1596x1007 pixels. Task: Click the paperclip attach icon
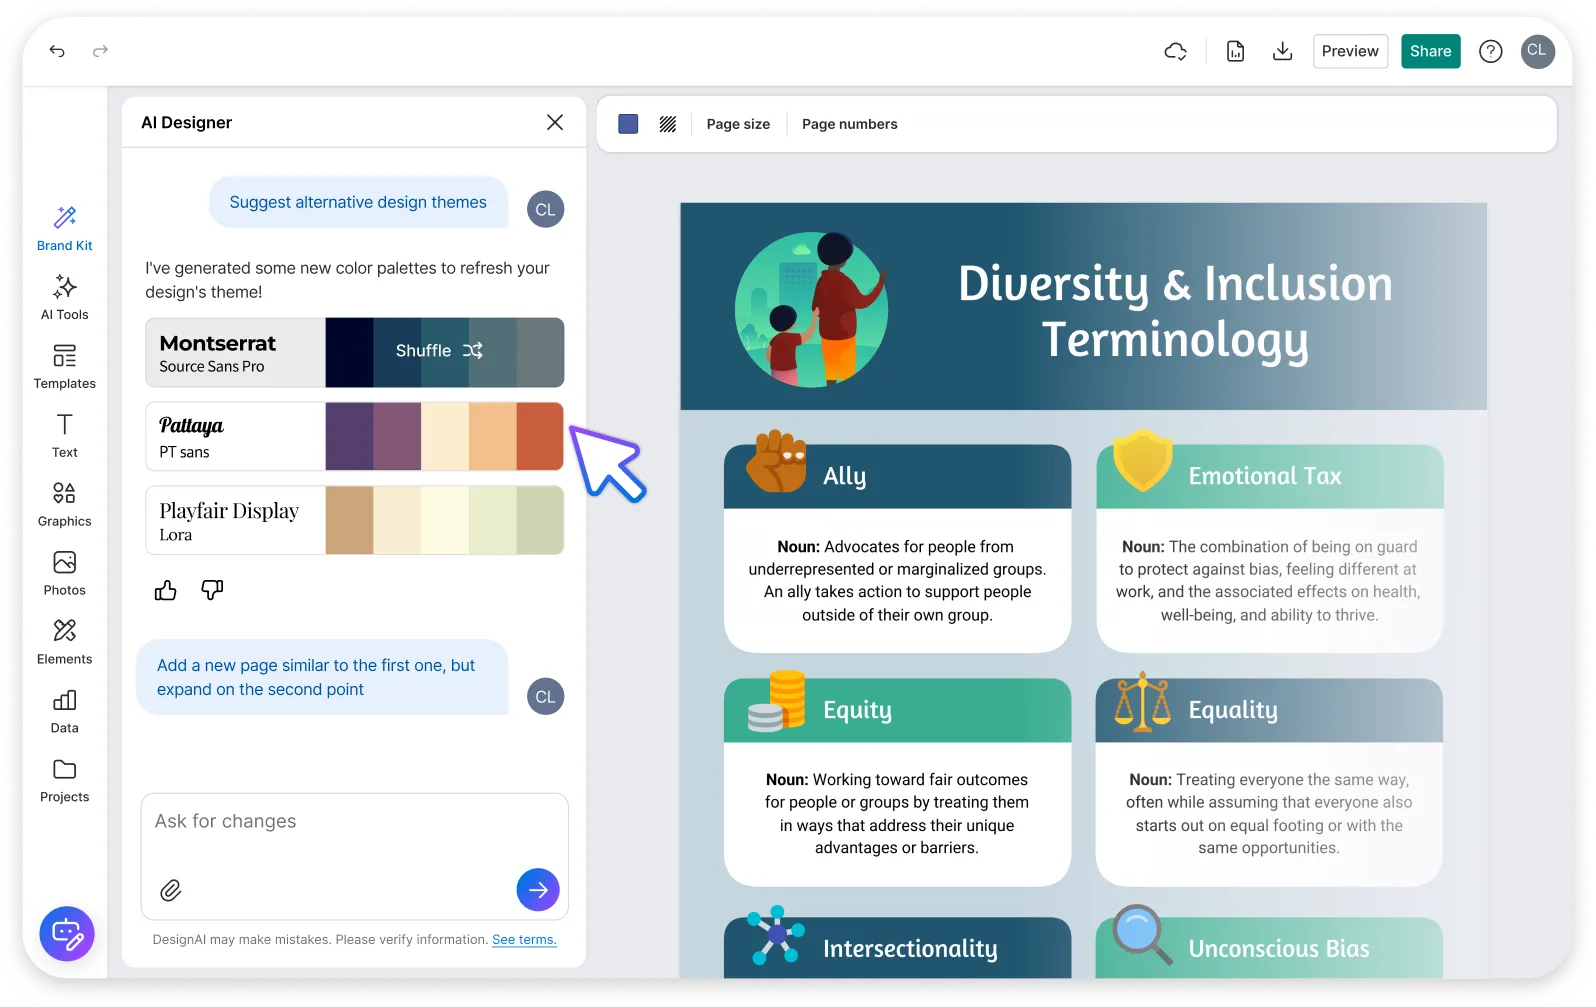(171, 890)
